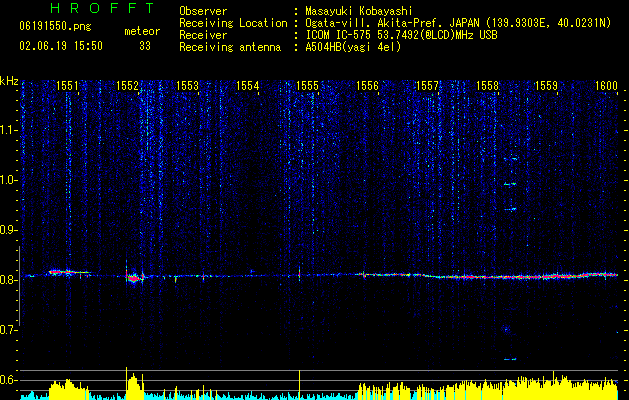Click the 1.0 kHz axis label
This screenshot has height=400, width=629.
point(8,180)
